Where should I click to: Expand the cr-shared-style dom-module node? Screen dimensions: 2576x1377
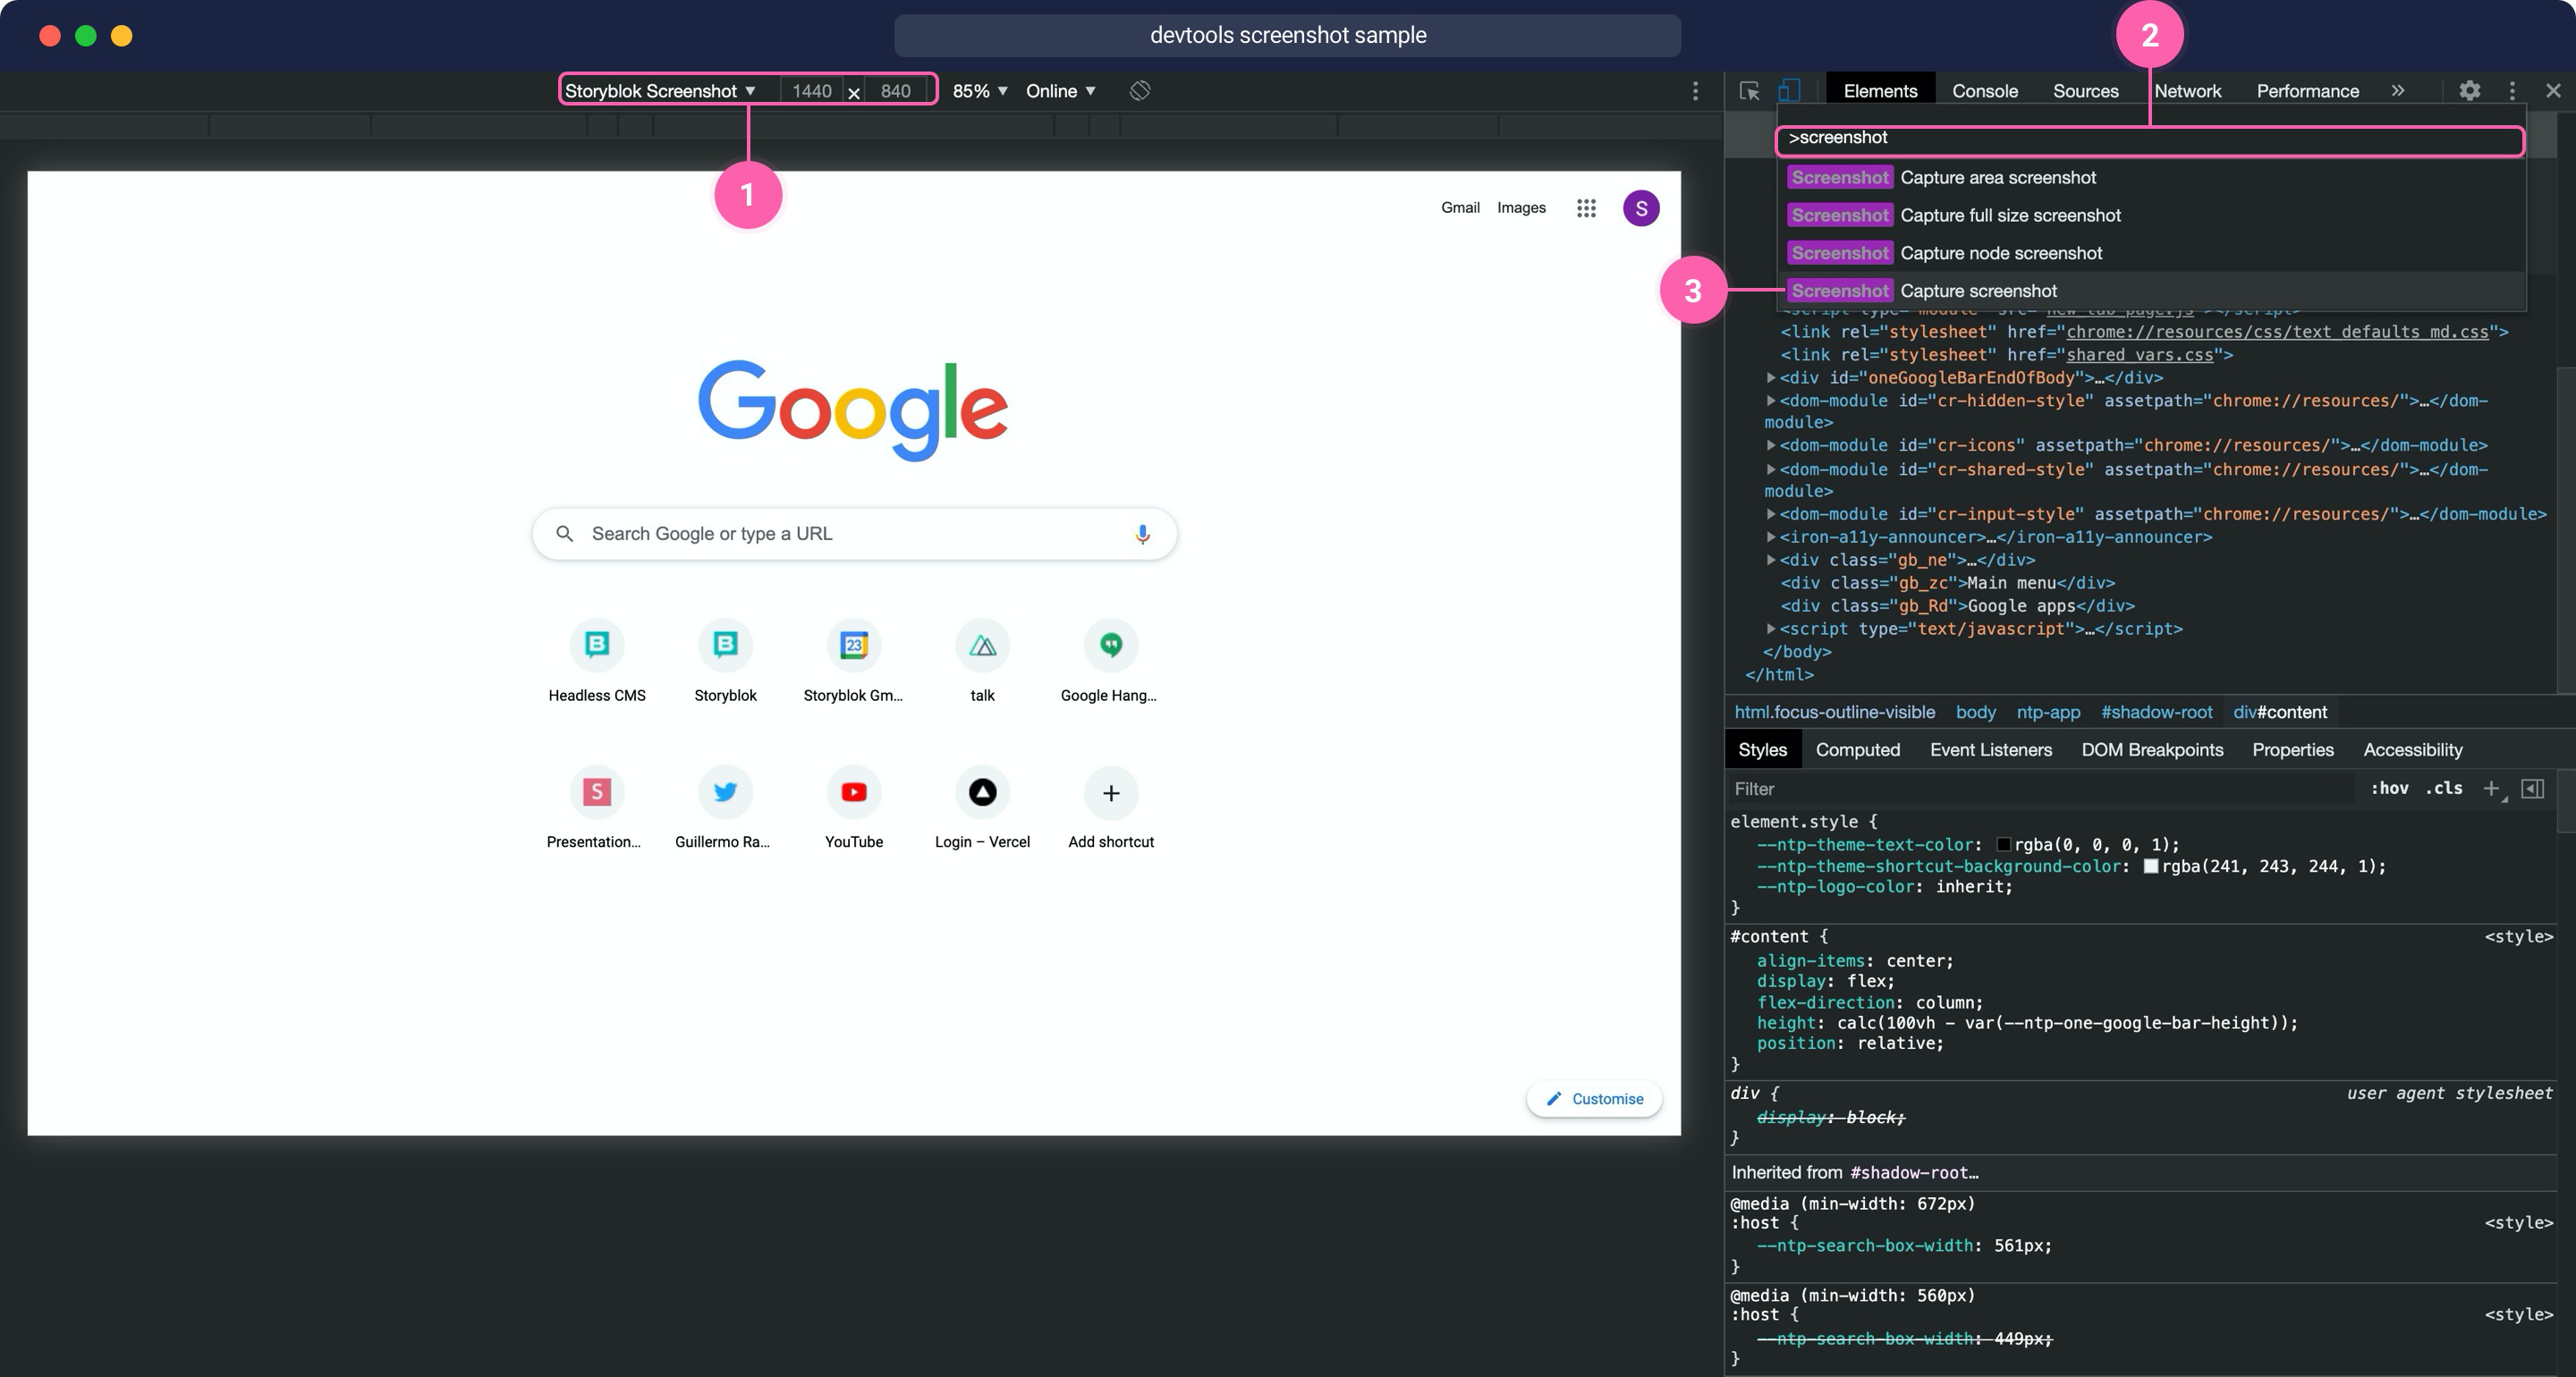1770,470
